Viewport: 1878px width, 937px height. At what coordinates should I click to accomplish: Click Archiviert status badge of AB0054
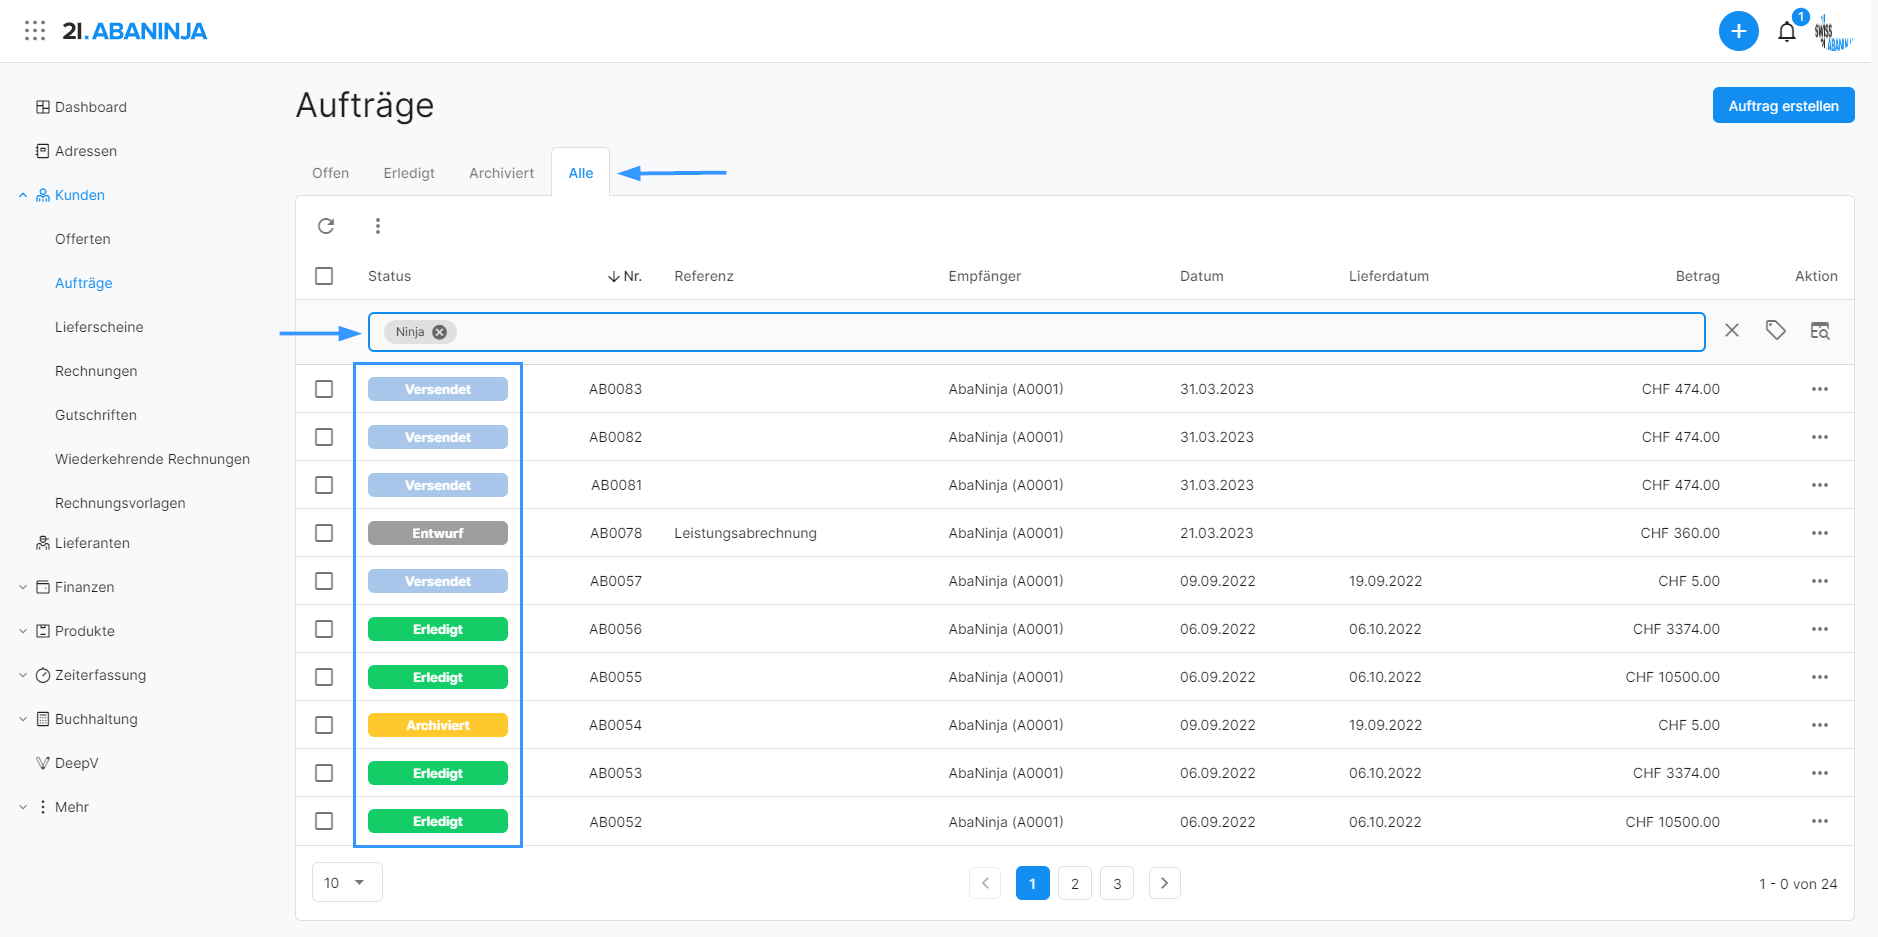coord(438,725)
